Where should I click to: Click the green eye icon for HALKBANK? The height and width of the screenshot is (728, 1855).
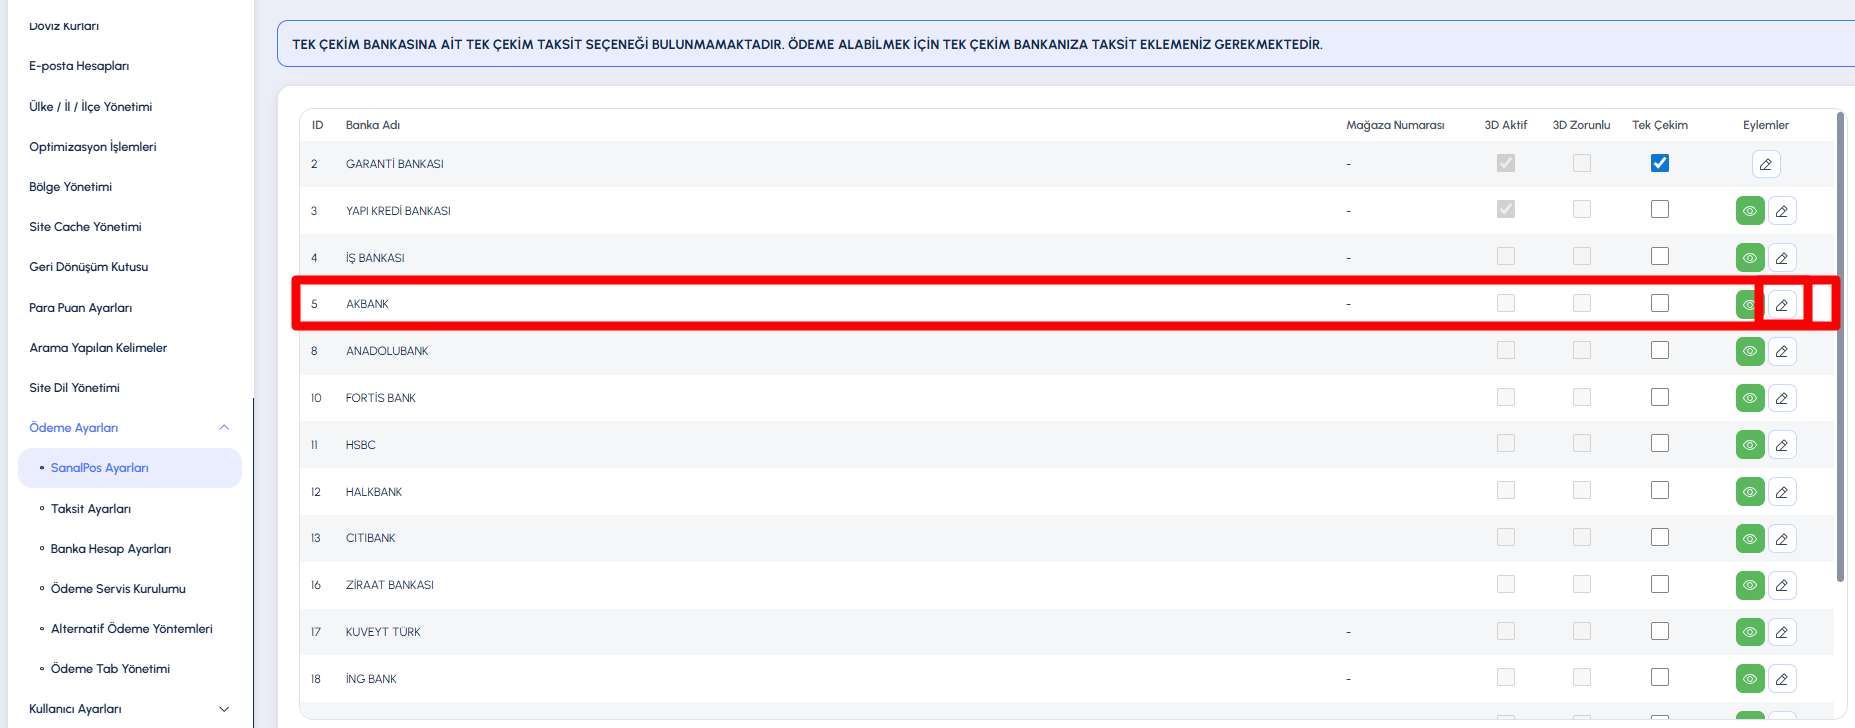point(1750,492)
